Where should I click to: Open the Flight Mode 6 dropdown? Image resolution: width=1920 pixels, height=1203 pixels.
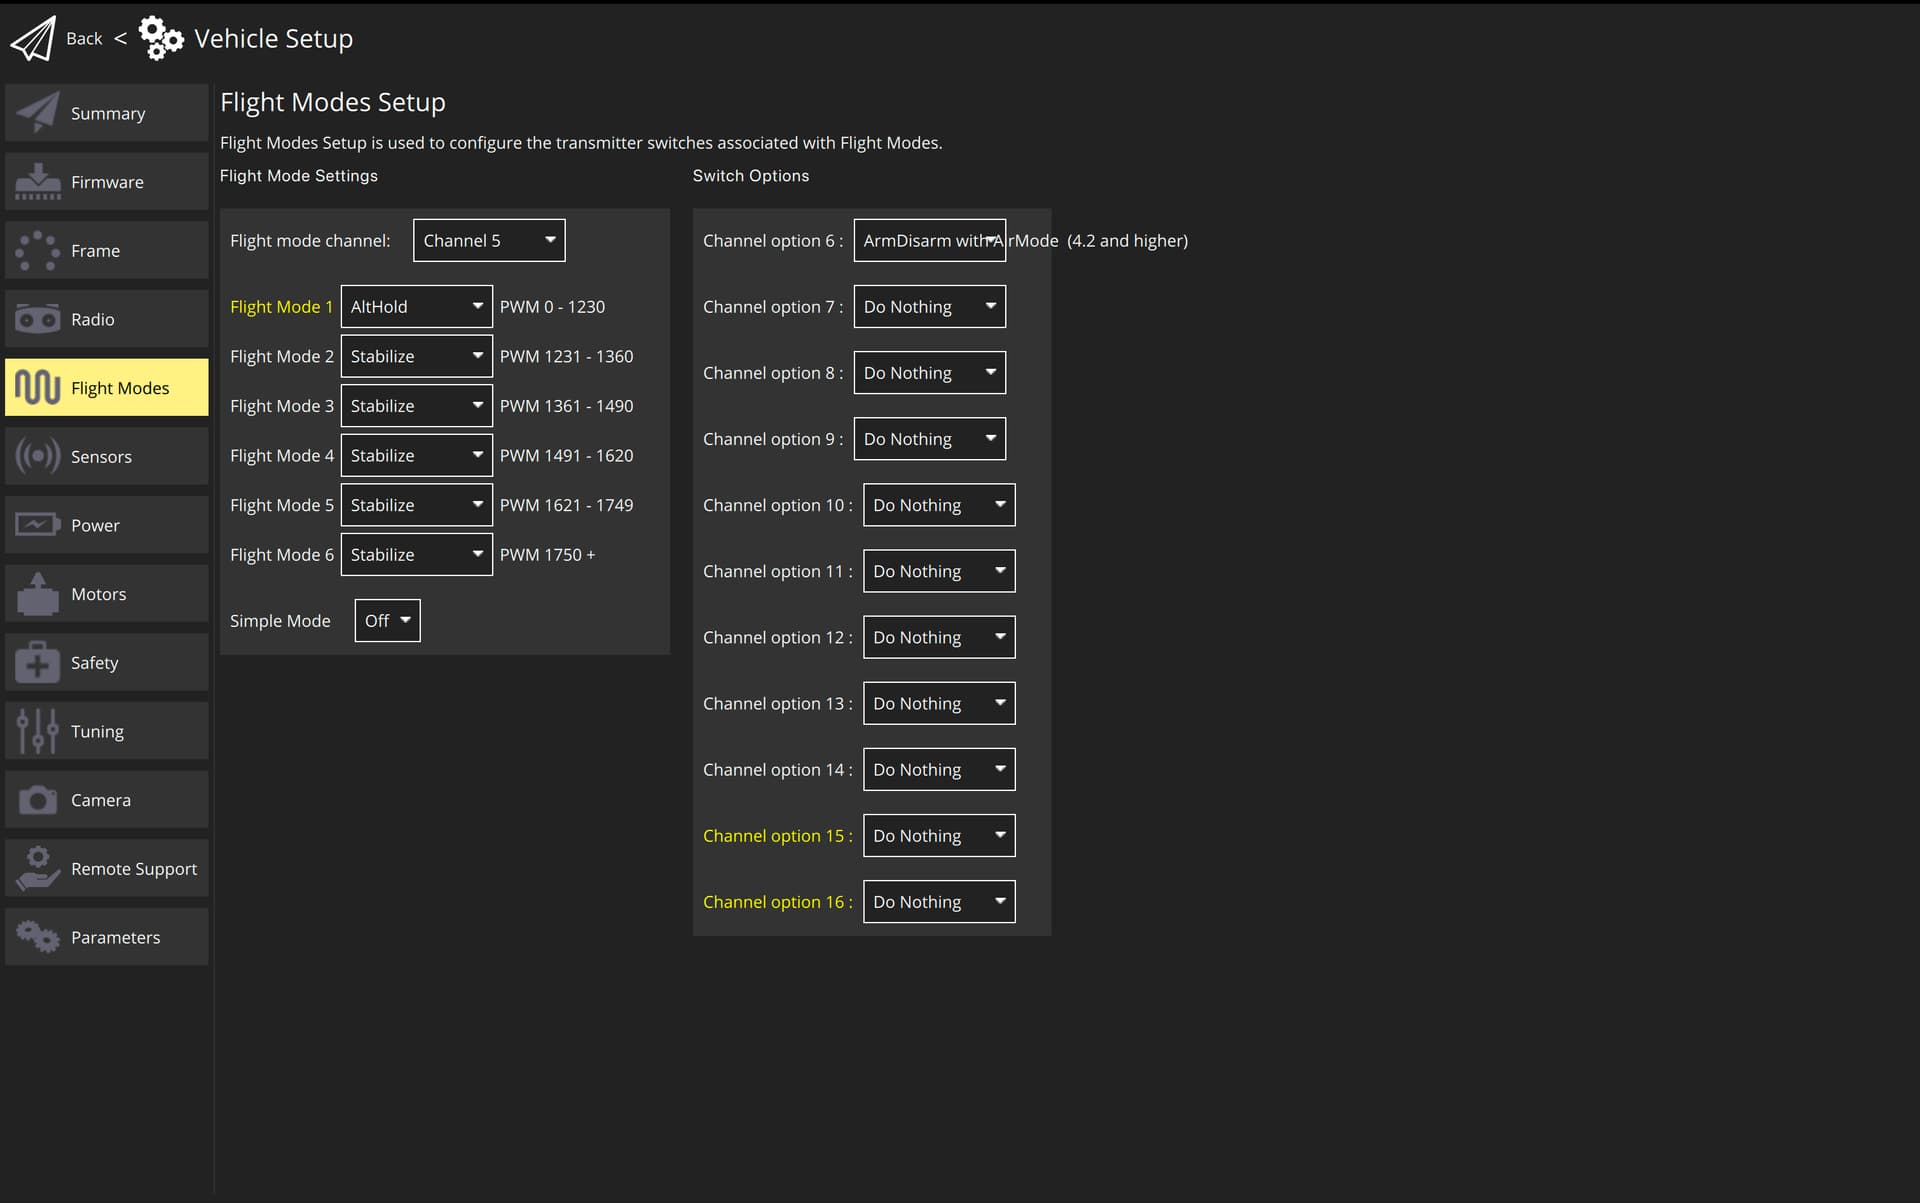pos(416,555)
